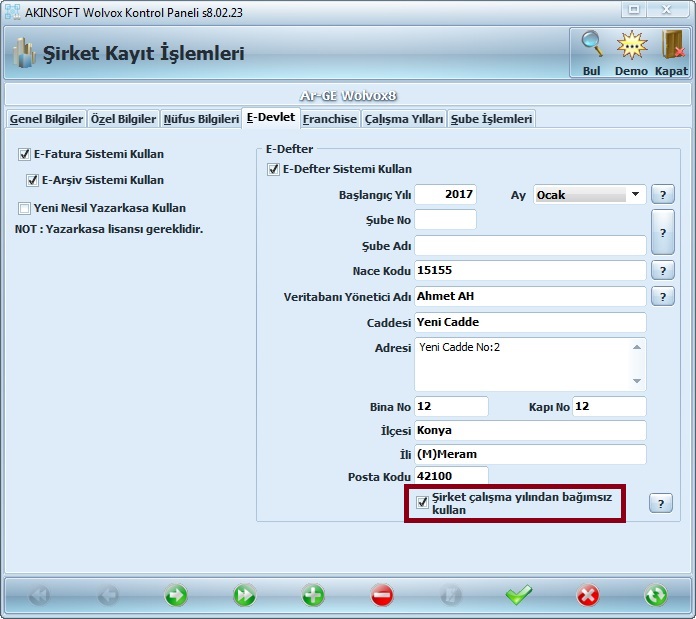Toggle E-Fatura Sistemi Kullan checkbox
696x619 pixels.
pos(24,154)
